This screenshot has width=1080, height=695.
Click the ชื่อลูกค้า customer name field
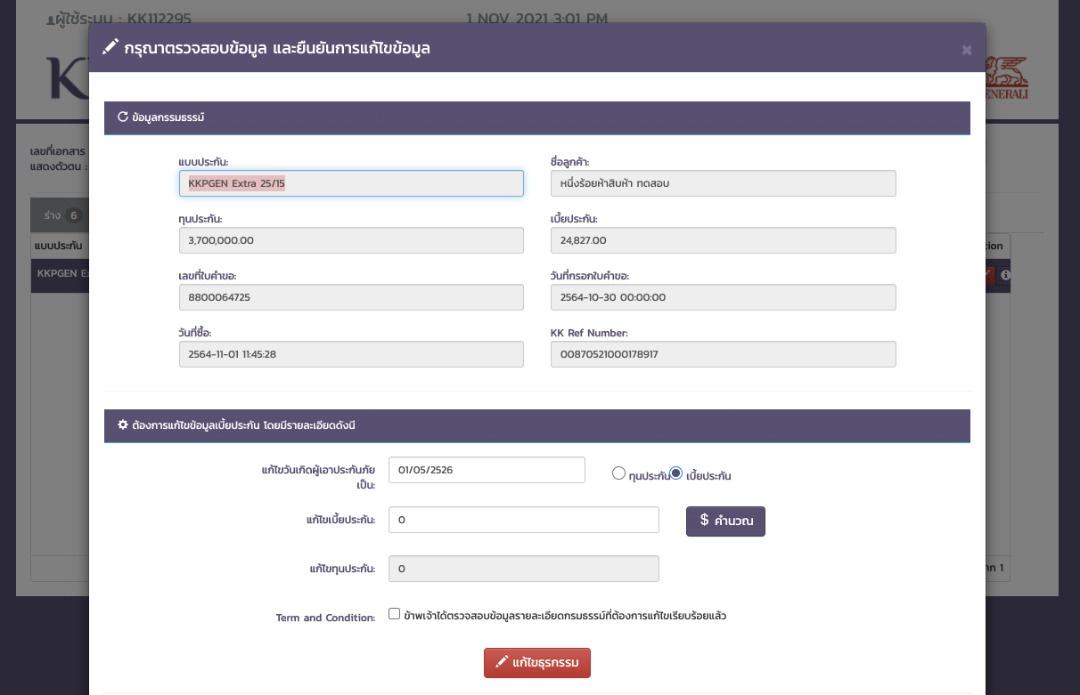[722, 184]
